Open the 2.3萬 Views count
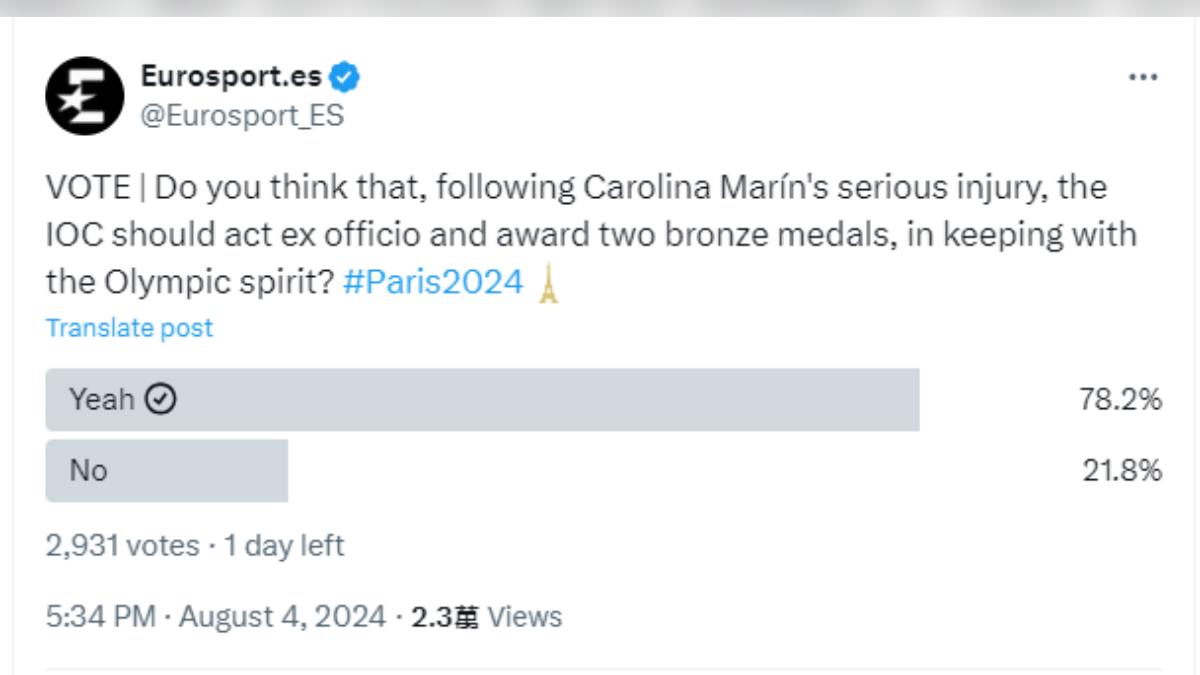Screen dimensions: 1200x675 (487, 617)
